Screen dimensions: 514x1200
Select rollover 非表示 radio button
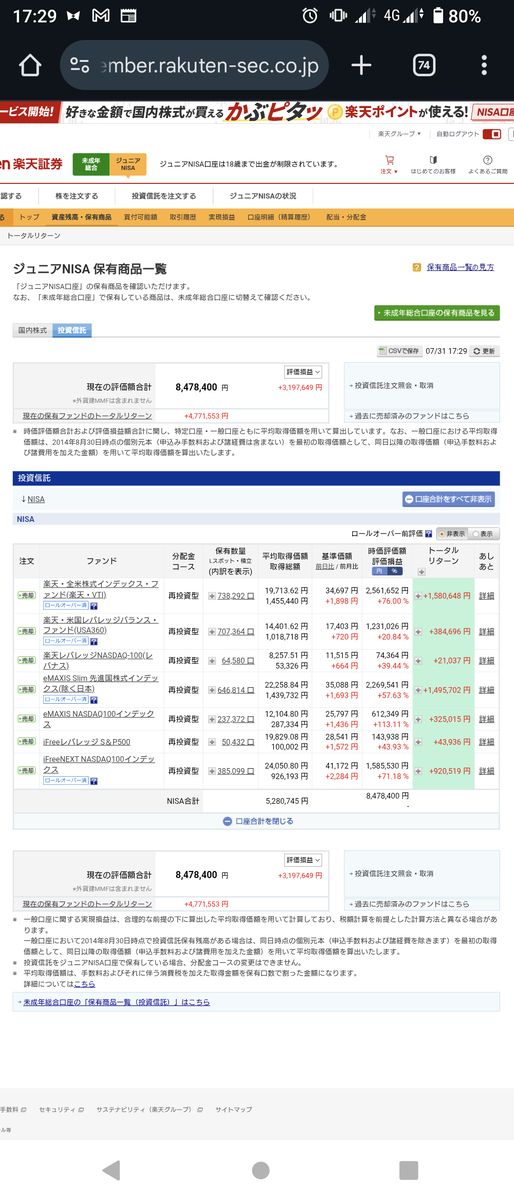coord(443,534)
